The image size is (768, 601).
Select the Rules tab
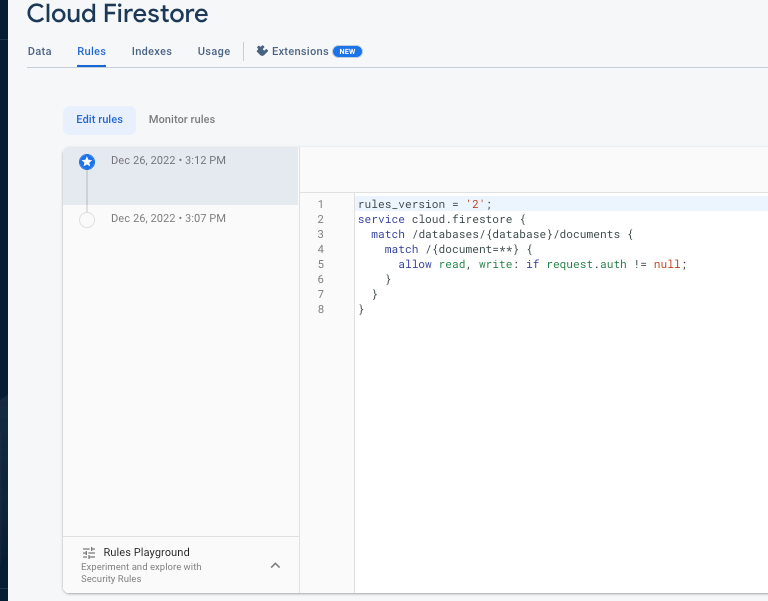click(92, 51)
